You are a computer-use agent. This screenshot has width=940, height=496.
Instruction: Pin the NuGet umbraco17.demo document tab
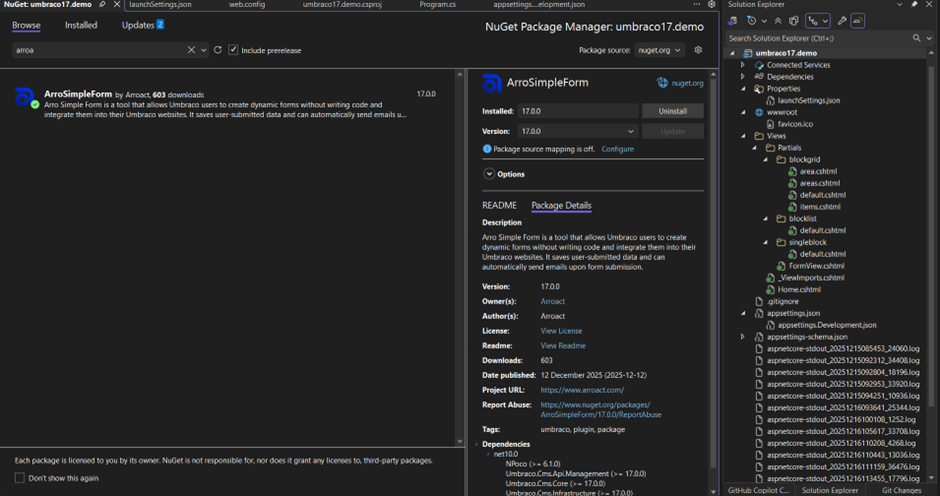coord(103,4)
